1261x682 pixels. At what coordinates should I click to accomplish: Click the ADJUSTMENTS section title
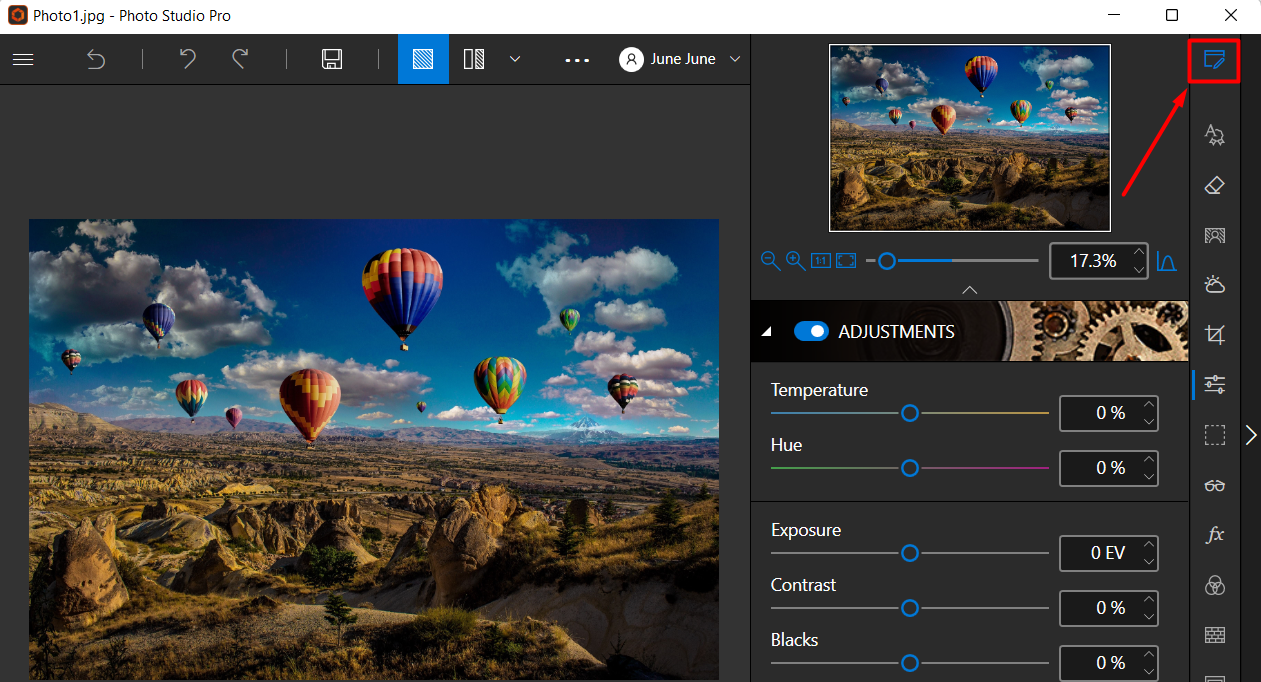pyautogui.click(x=896, y=332)
